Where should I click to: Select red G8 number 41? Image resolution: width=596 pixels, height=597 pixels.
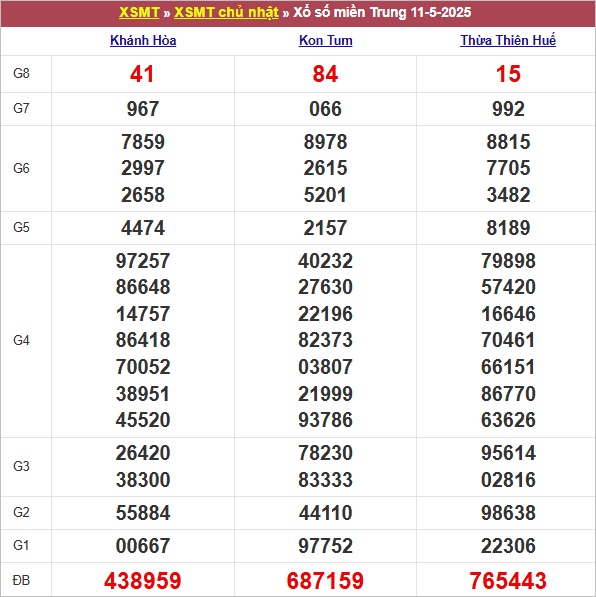(x=142, y=74)
